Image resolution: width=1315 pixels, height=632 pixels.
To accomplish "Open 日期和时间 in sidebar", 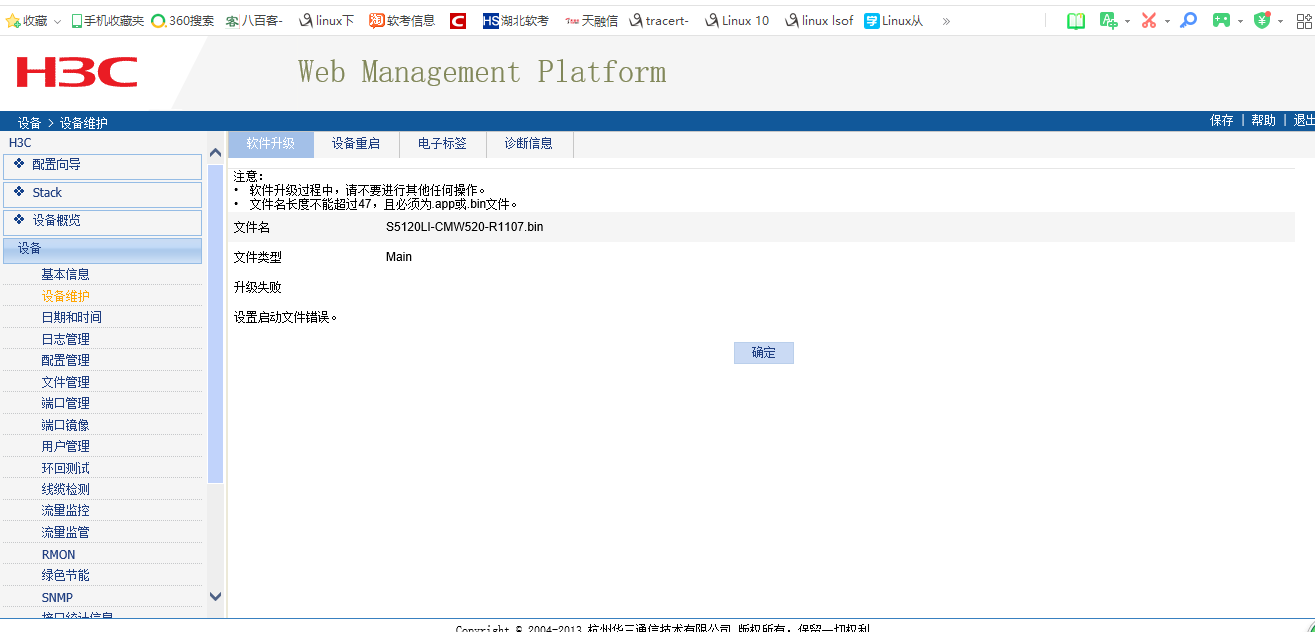I will (71, 317).
